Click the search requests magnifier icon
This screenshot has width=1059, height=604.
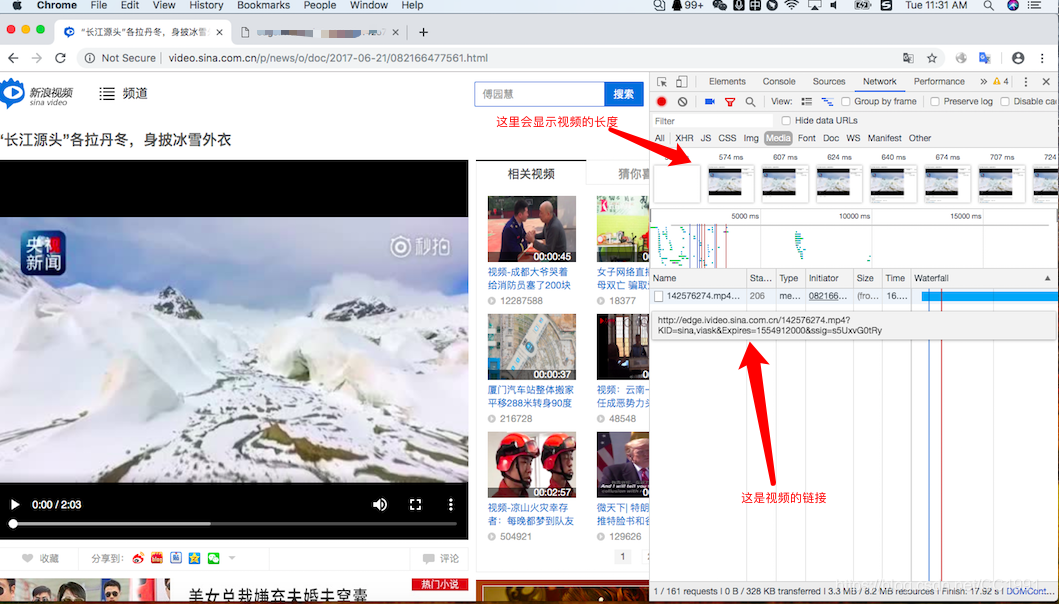(749, 100)
